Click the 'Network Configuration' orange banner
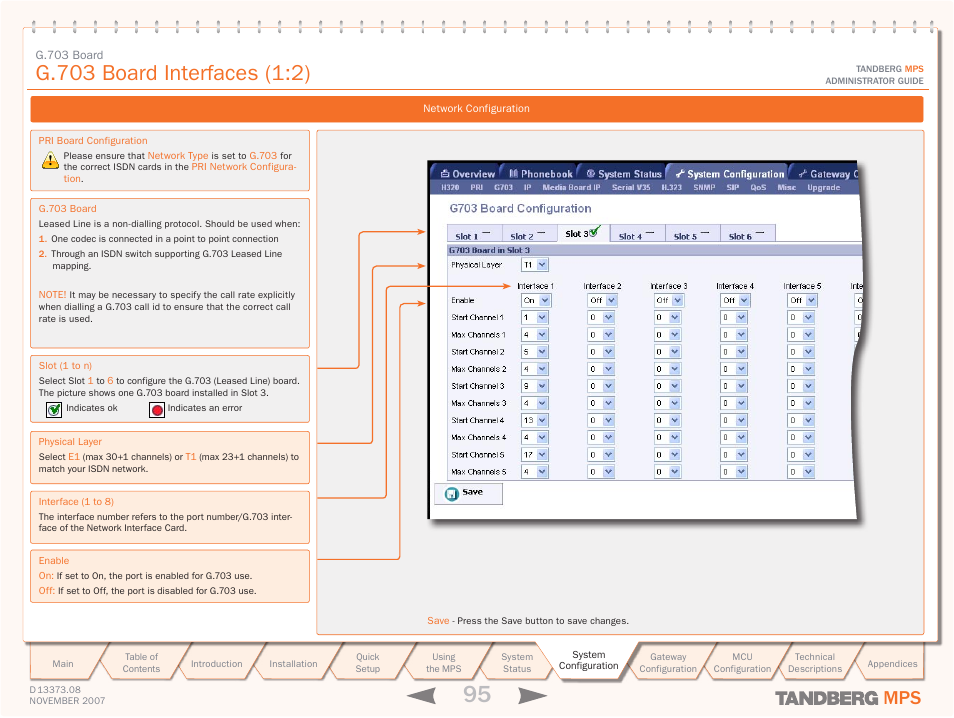Screen dimensions: 954x718 476,109
